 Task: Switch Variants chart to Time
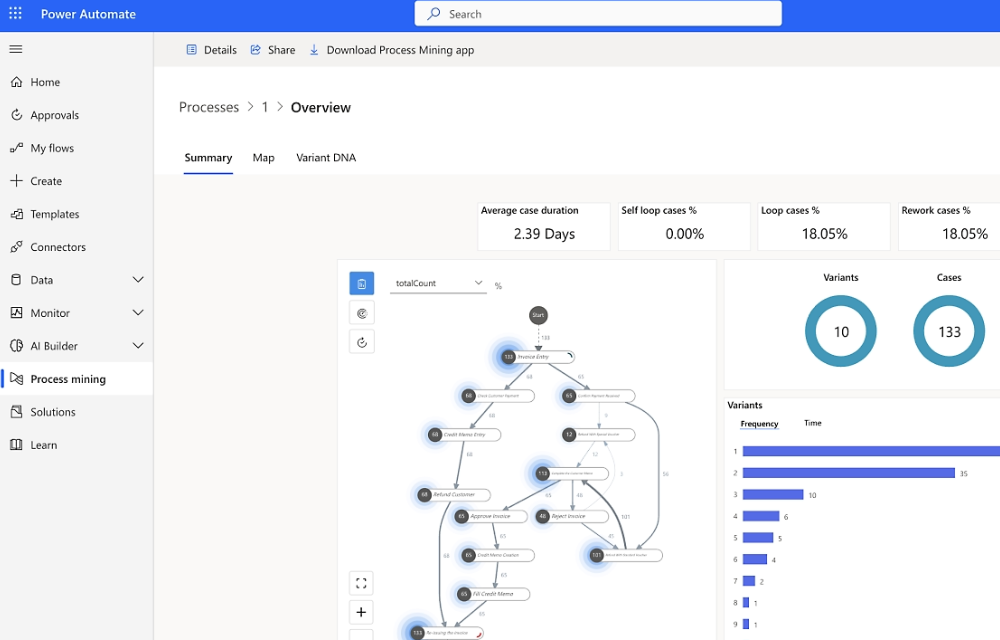(812, 423)
